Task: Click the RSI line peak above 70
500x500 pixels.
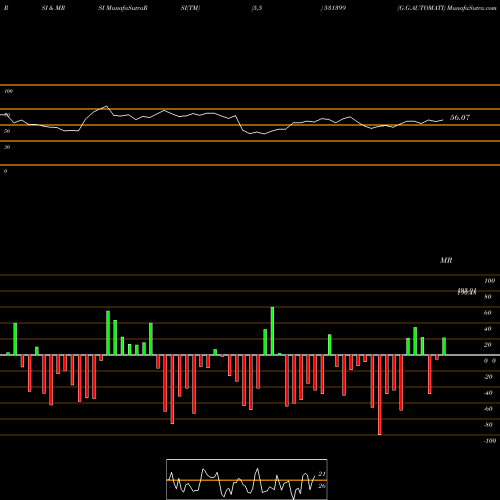Action: [106, 106]
